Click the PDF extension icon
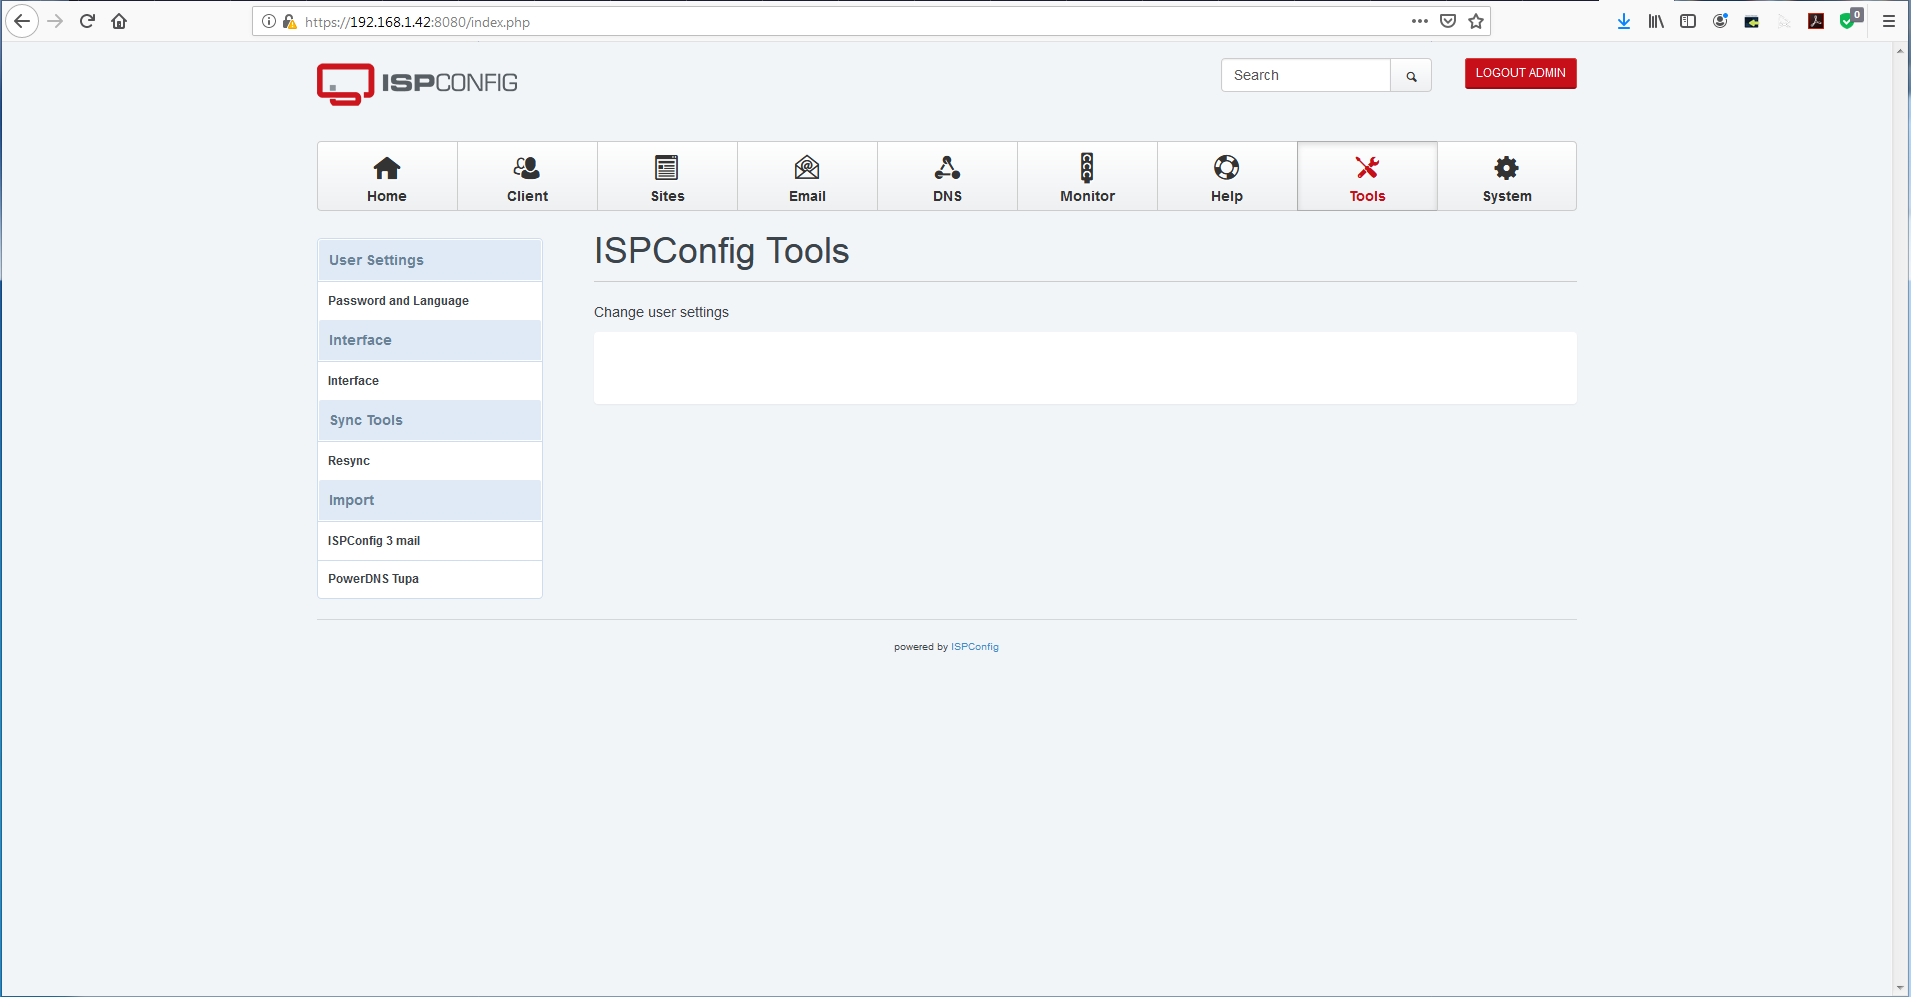The image size is (1911, 997). click(x=1816, y=21)
